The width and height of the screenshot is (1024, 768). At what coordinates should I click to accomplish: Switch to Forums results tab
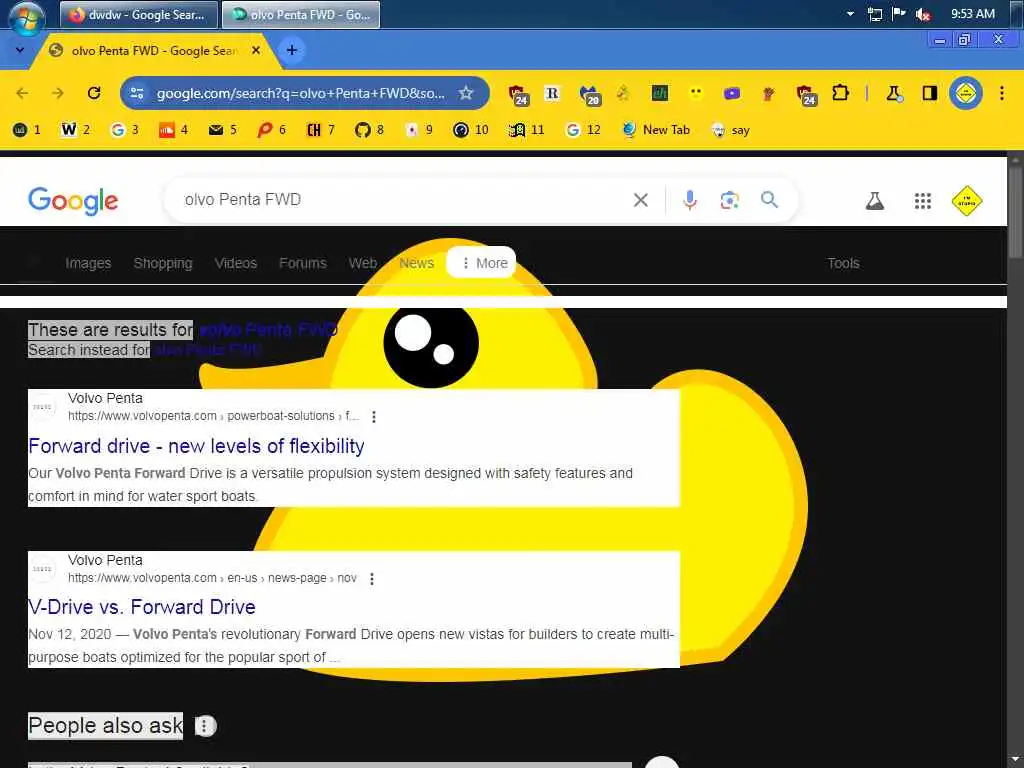pos(303,263)
